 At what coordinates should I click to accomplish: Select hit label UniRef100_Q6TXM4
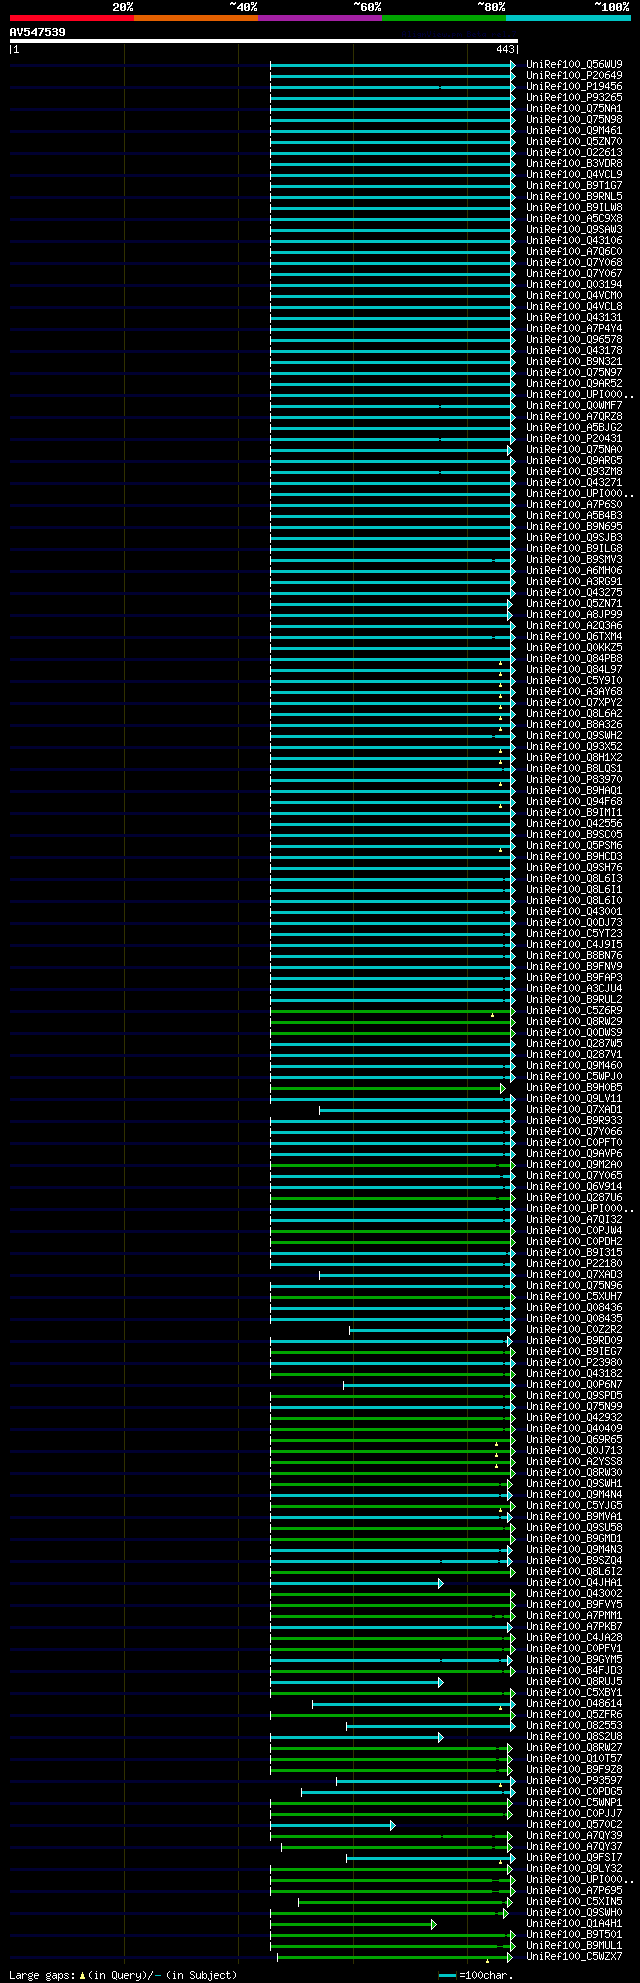pos(574,637)
